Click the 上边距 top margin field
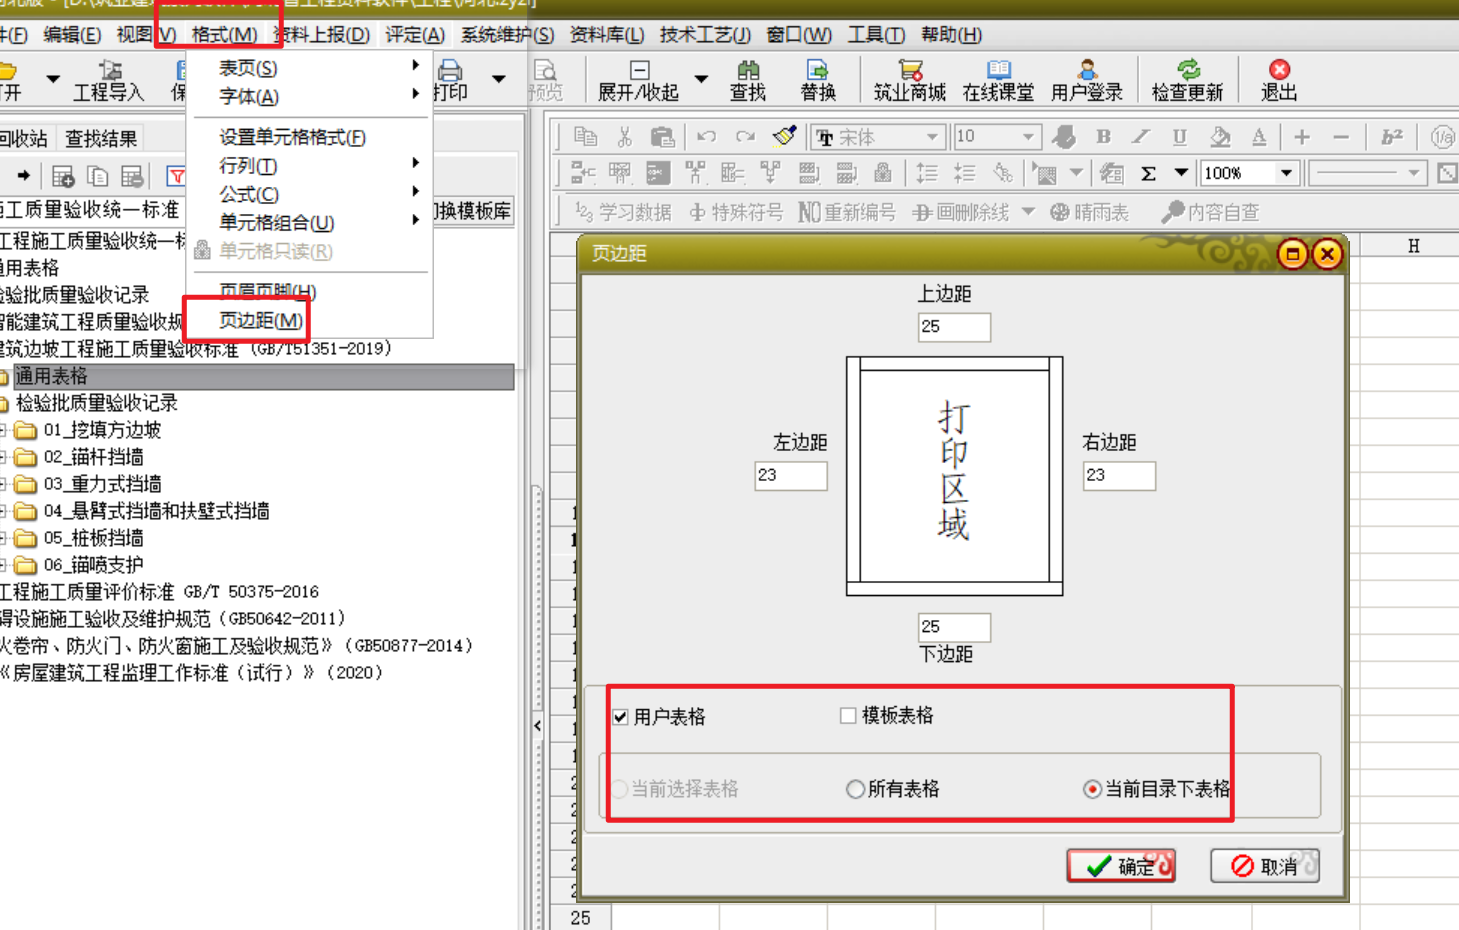 (954, 327)
